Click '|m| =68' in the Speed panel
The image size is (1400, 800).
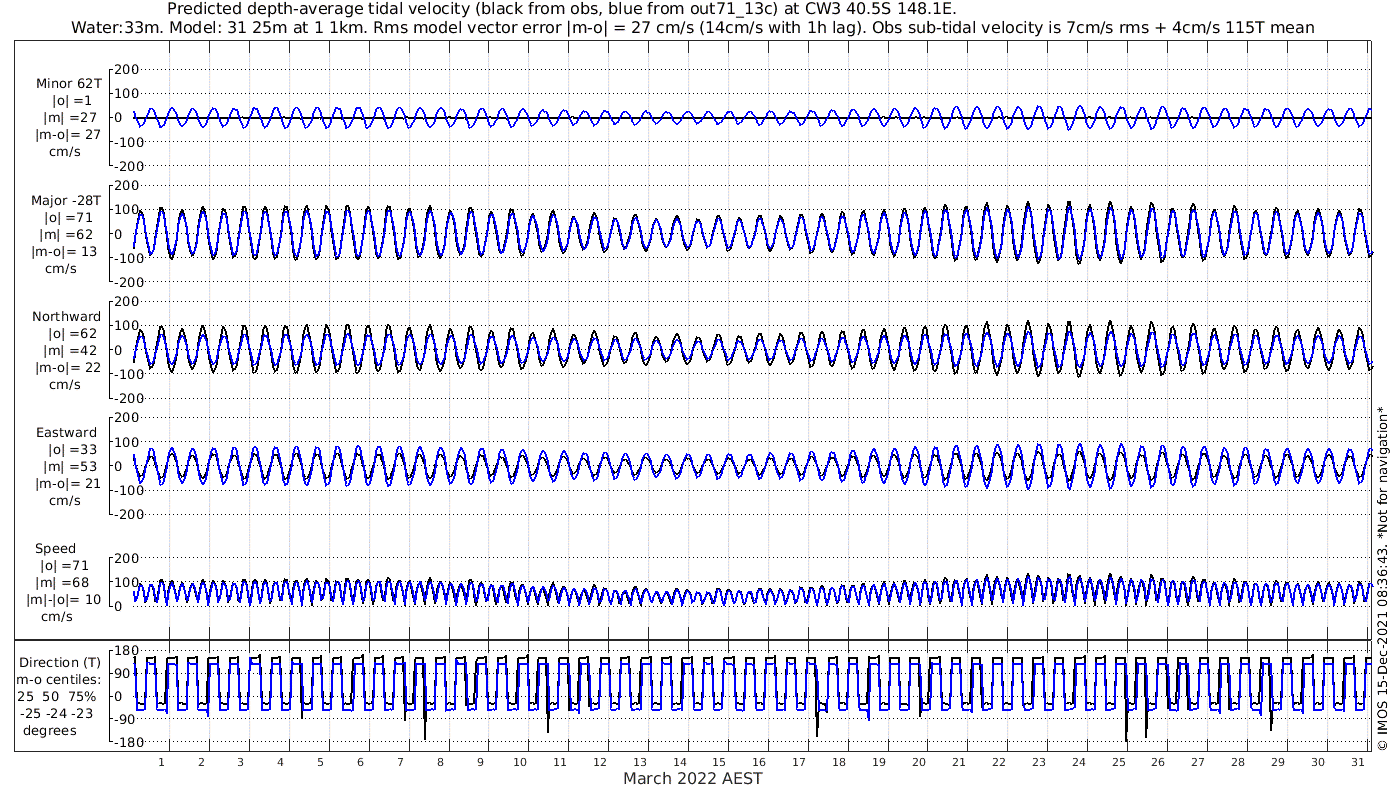(63, 583)
